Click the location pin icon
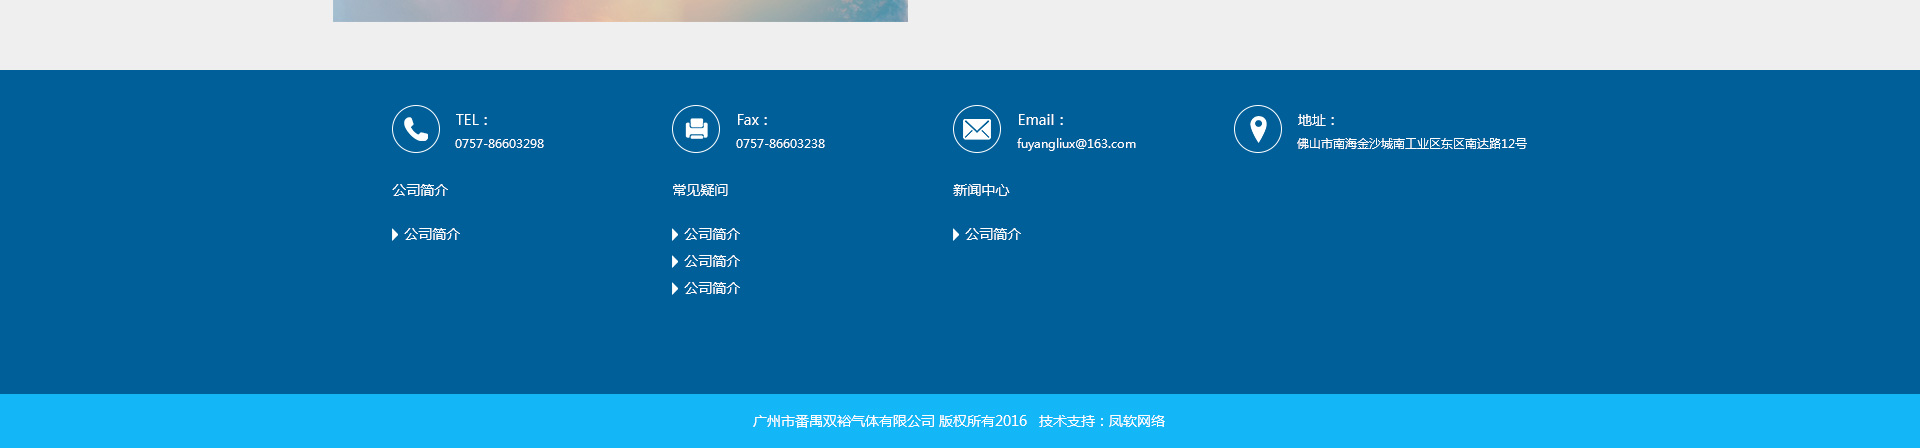 (1258, 129)
